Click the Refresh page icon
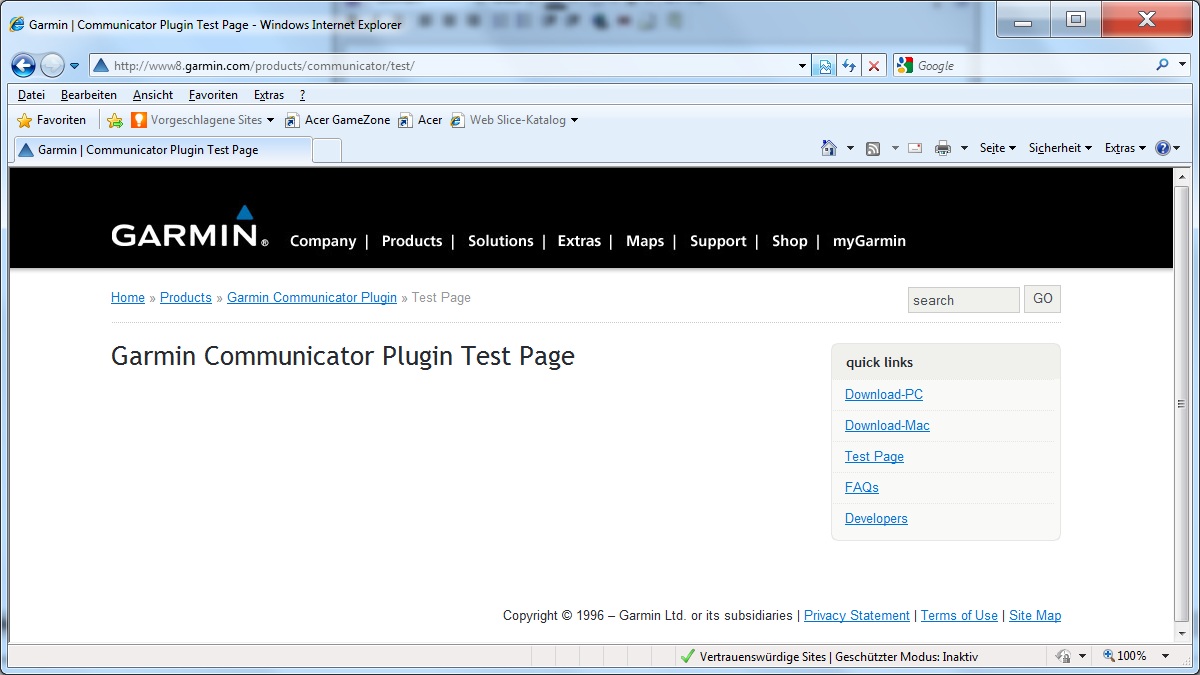 [x=849, y=66]
